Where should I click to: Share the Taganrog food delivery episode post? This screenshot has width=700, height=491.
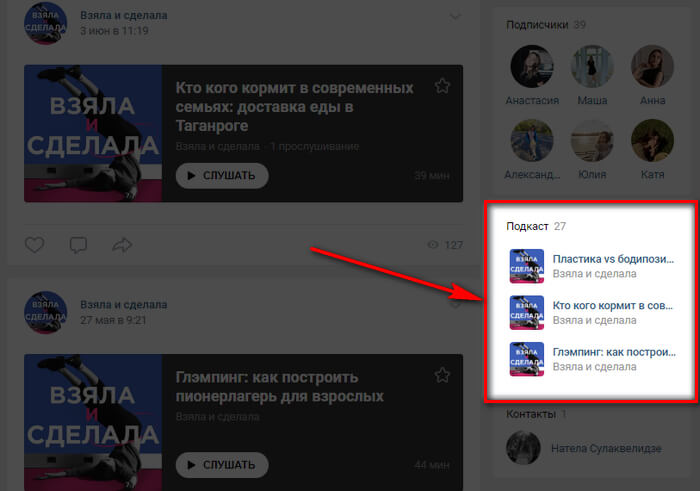122,245
